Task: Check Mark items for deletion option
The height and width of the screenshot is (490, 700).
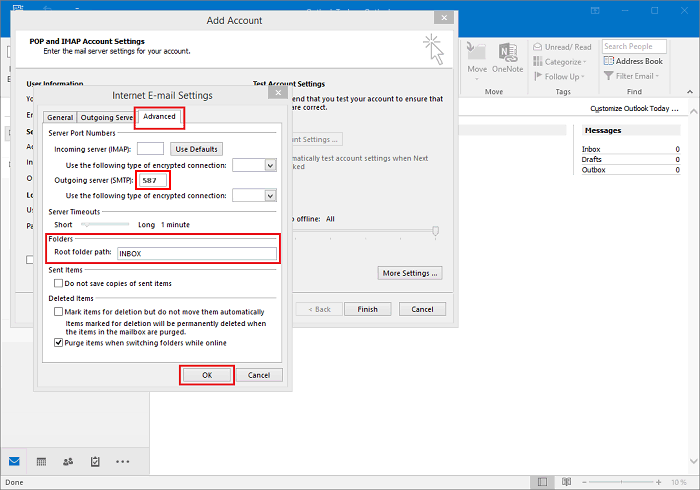Action: [58, 311]
